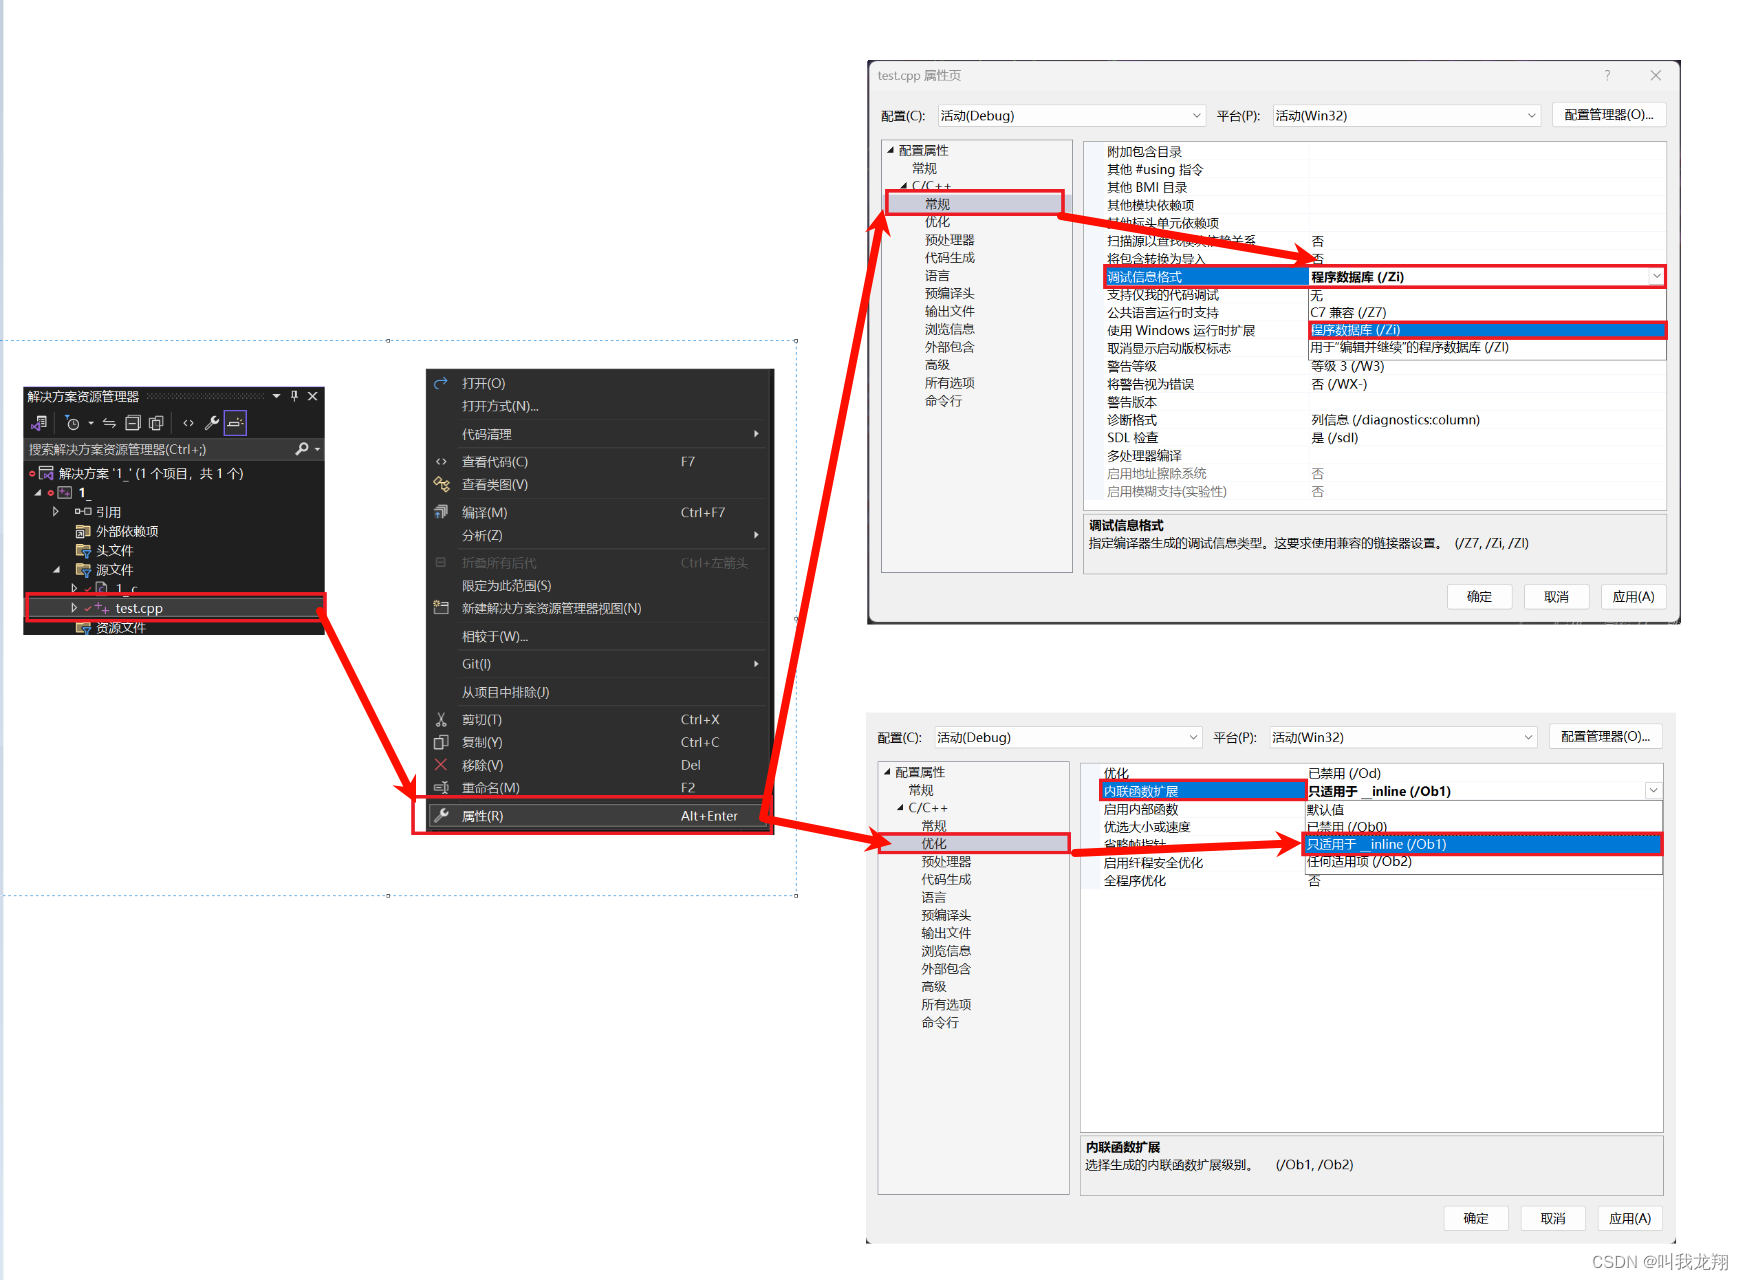The width and height of the screenshot is (1743, 1280).
Task: Choose 只适用于 __inline (/Ob1) from the list
Action: [x=1483, y=844]
